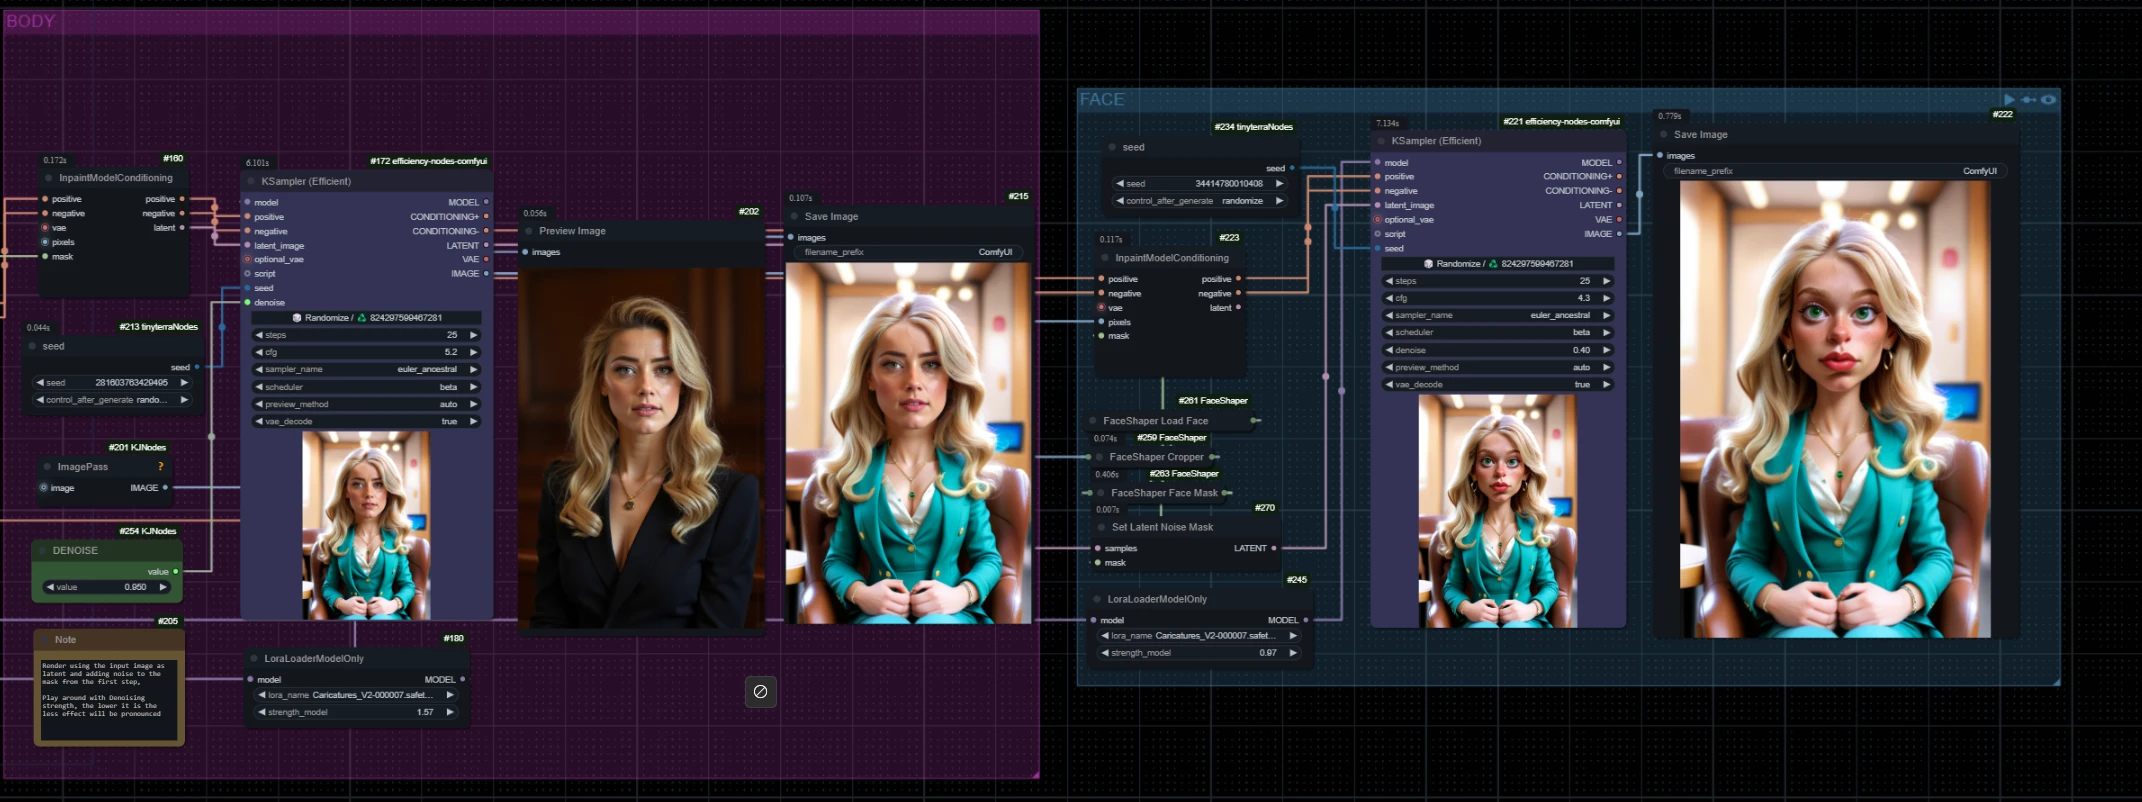Increase steps with right arrow in BODY KSampler
The image size is (2142, 802).
[473, 335]
